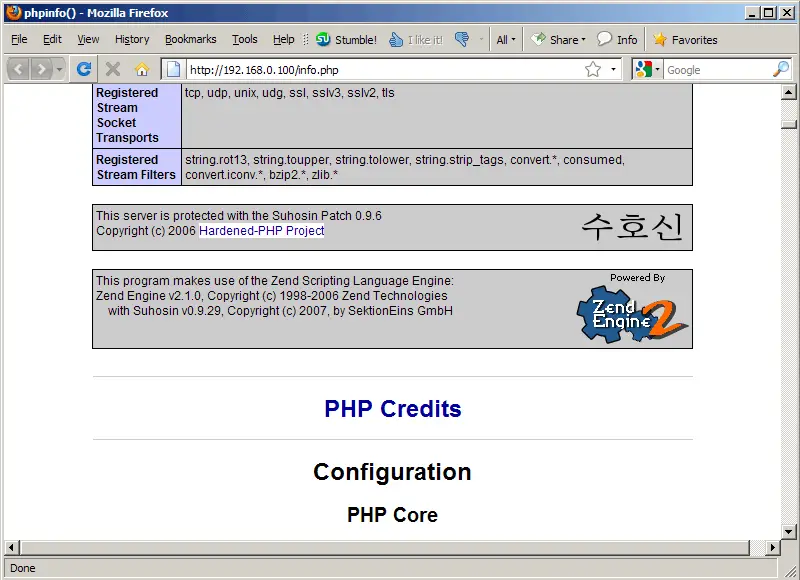This screenshot has width=800, height=580.
Task: Follow the Hardened-PHP Project link
Action: (x=261, y=231)
